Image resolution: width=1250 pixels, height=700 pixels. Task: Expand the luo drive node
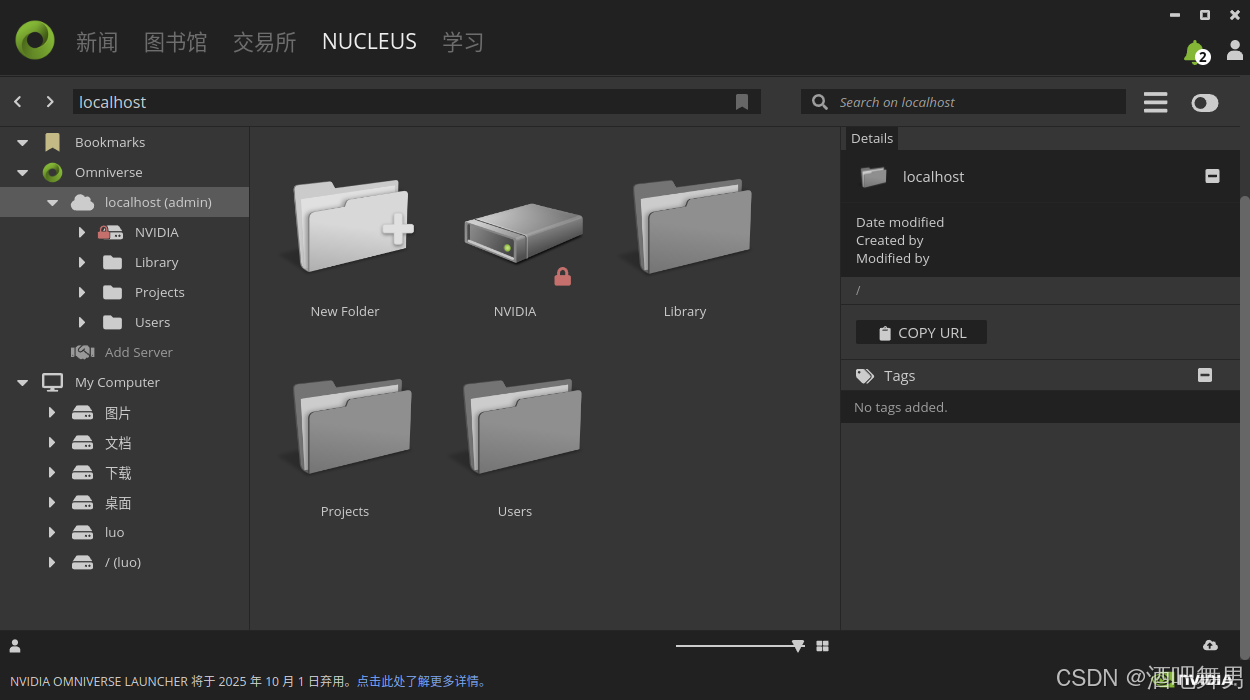coord(52,532)
